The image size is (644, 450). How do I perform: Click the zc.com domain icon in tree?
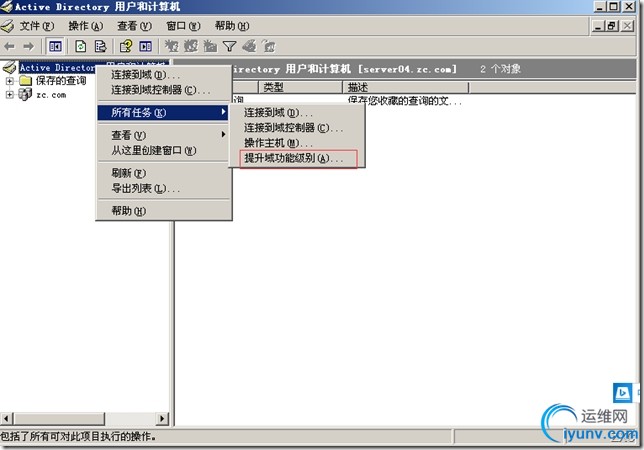click(x=25, y=95)
